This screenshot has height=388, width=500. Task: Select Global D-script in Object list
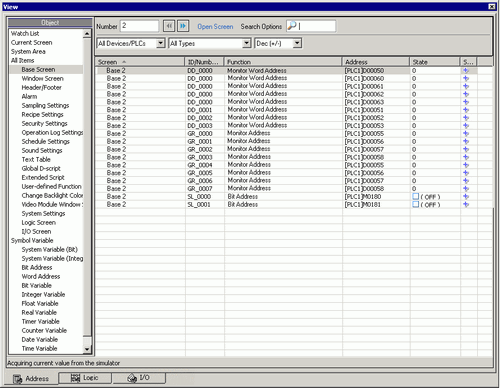point(41,168)
